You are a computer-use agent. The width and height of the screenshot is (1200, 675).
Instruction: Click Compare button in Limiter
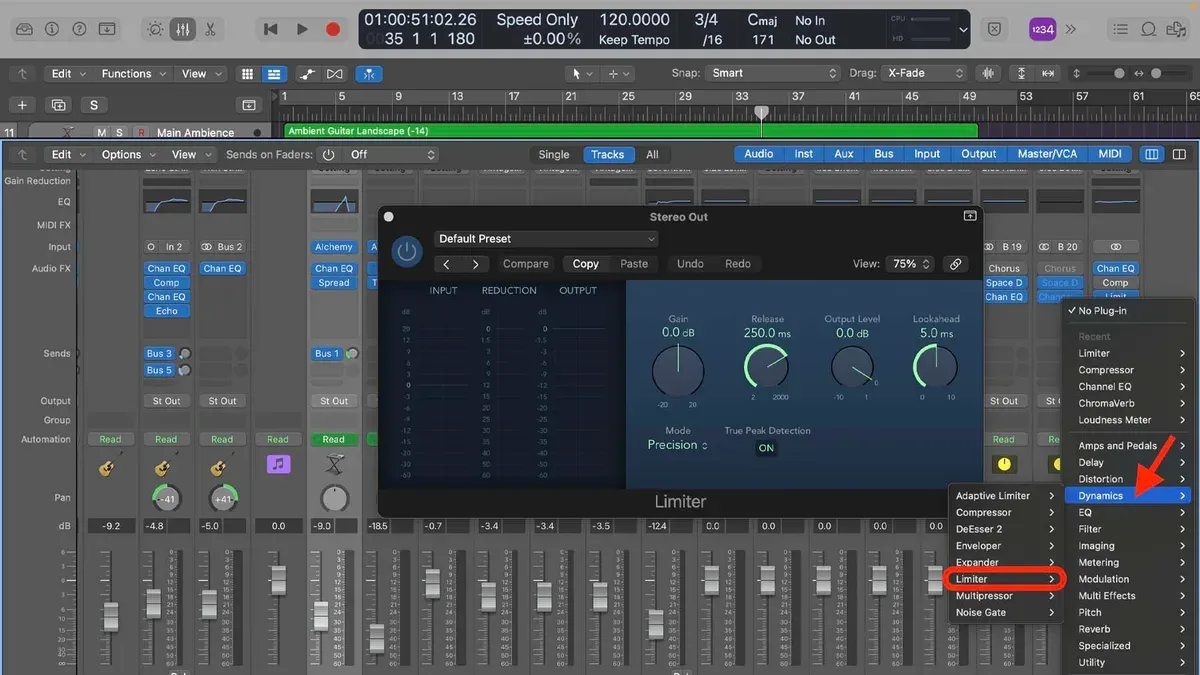pos(526,264)
